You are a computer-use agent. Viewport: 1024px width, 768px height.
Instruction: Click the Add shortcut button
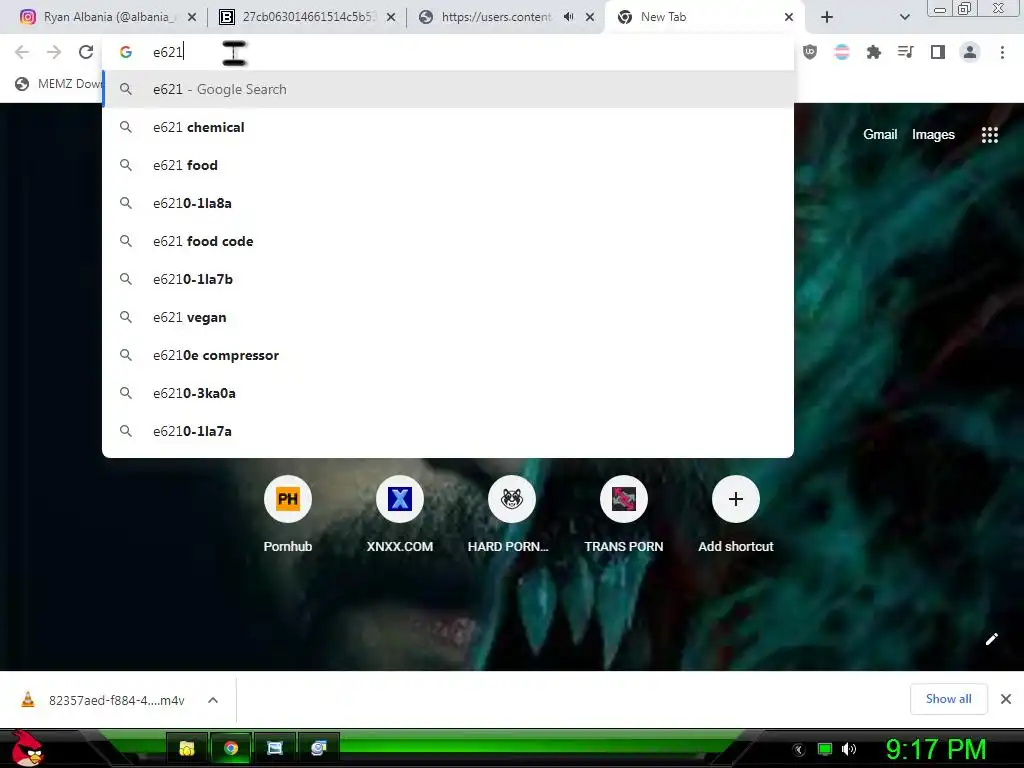(x=735, y=514)
